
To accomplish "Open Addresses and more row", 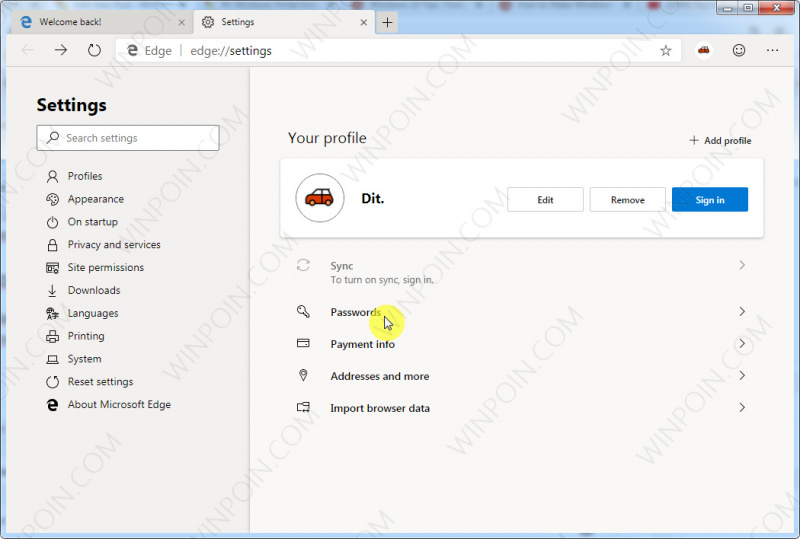I will pyautogui.click(x=521, y=376).
